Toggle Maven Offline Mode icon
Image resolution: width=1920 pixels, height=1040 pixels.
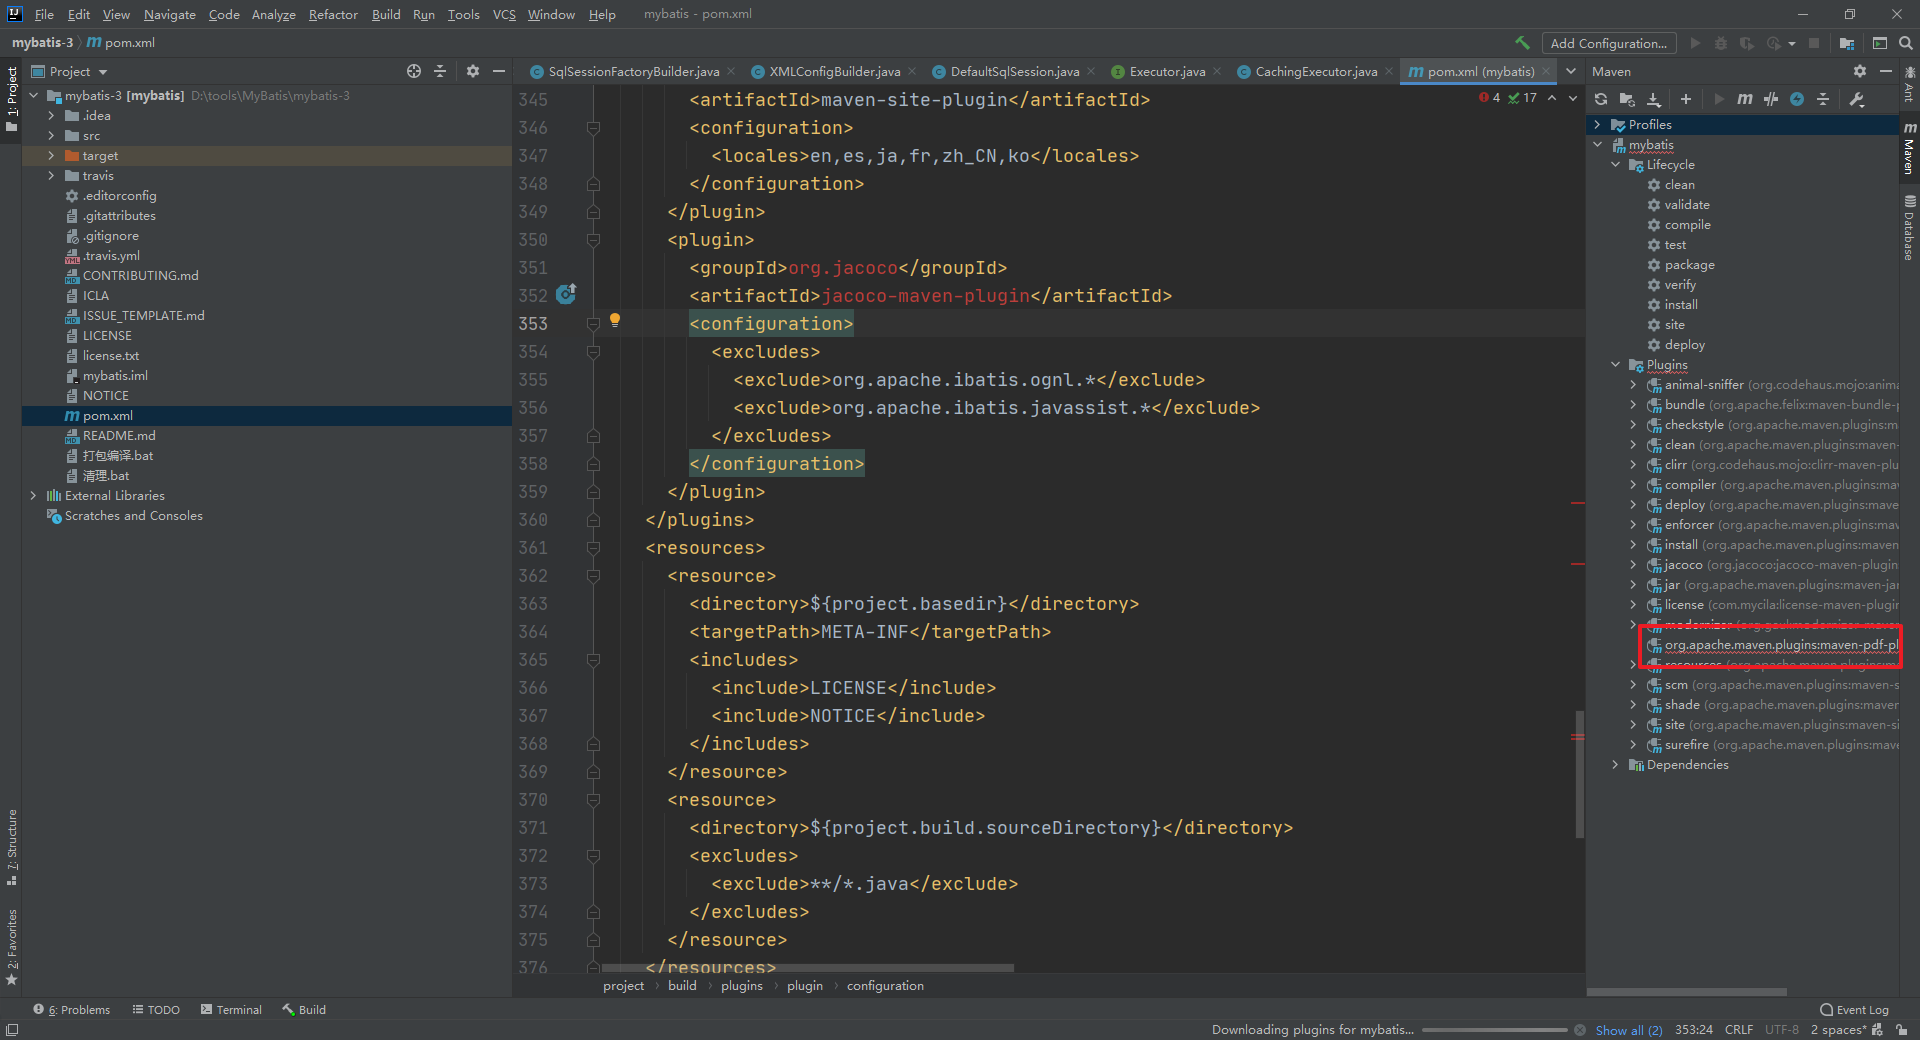point(1771,99)
